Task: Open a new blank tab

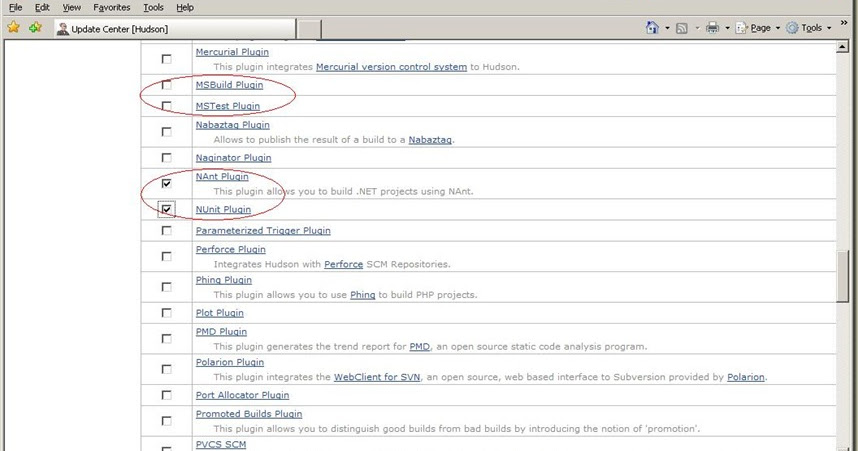Action: (x=309, y=30)
